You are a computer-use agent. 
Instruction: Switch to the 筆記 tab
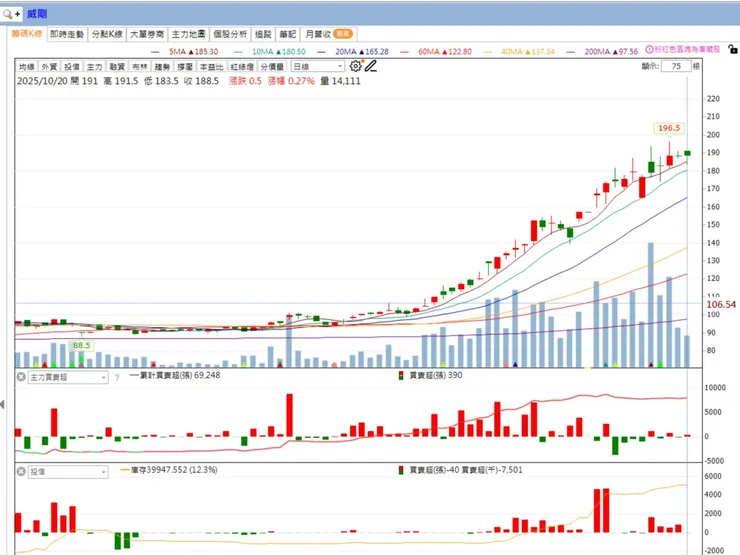point(287,34)
